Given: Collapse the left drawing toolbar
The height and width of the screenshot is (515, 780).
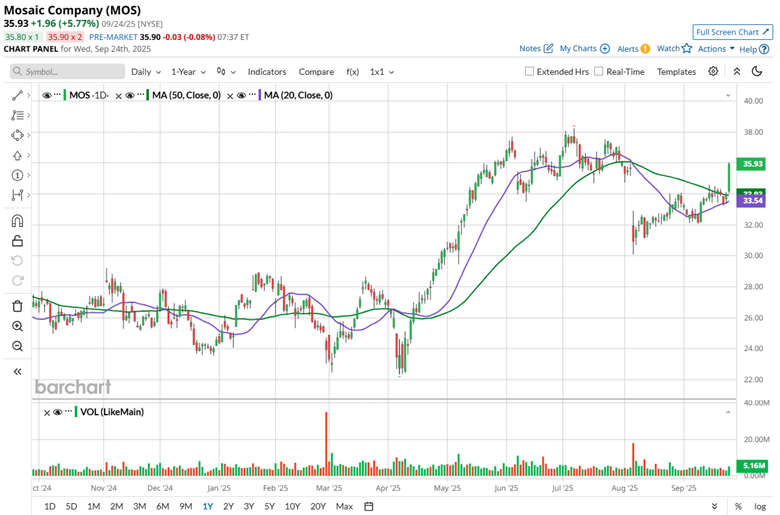Looking at the screenshot, I should (17, 371).
